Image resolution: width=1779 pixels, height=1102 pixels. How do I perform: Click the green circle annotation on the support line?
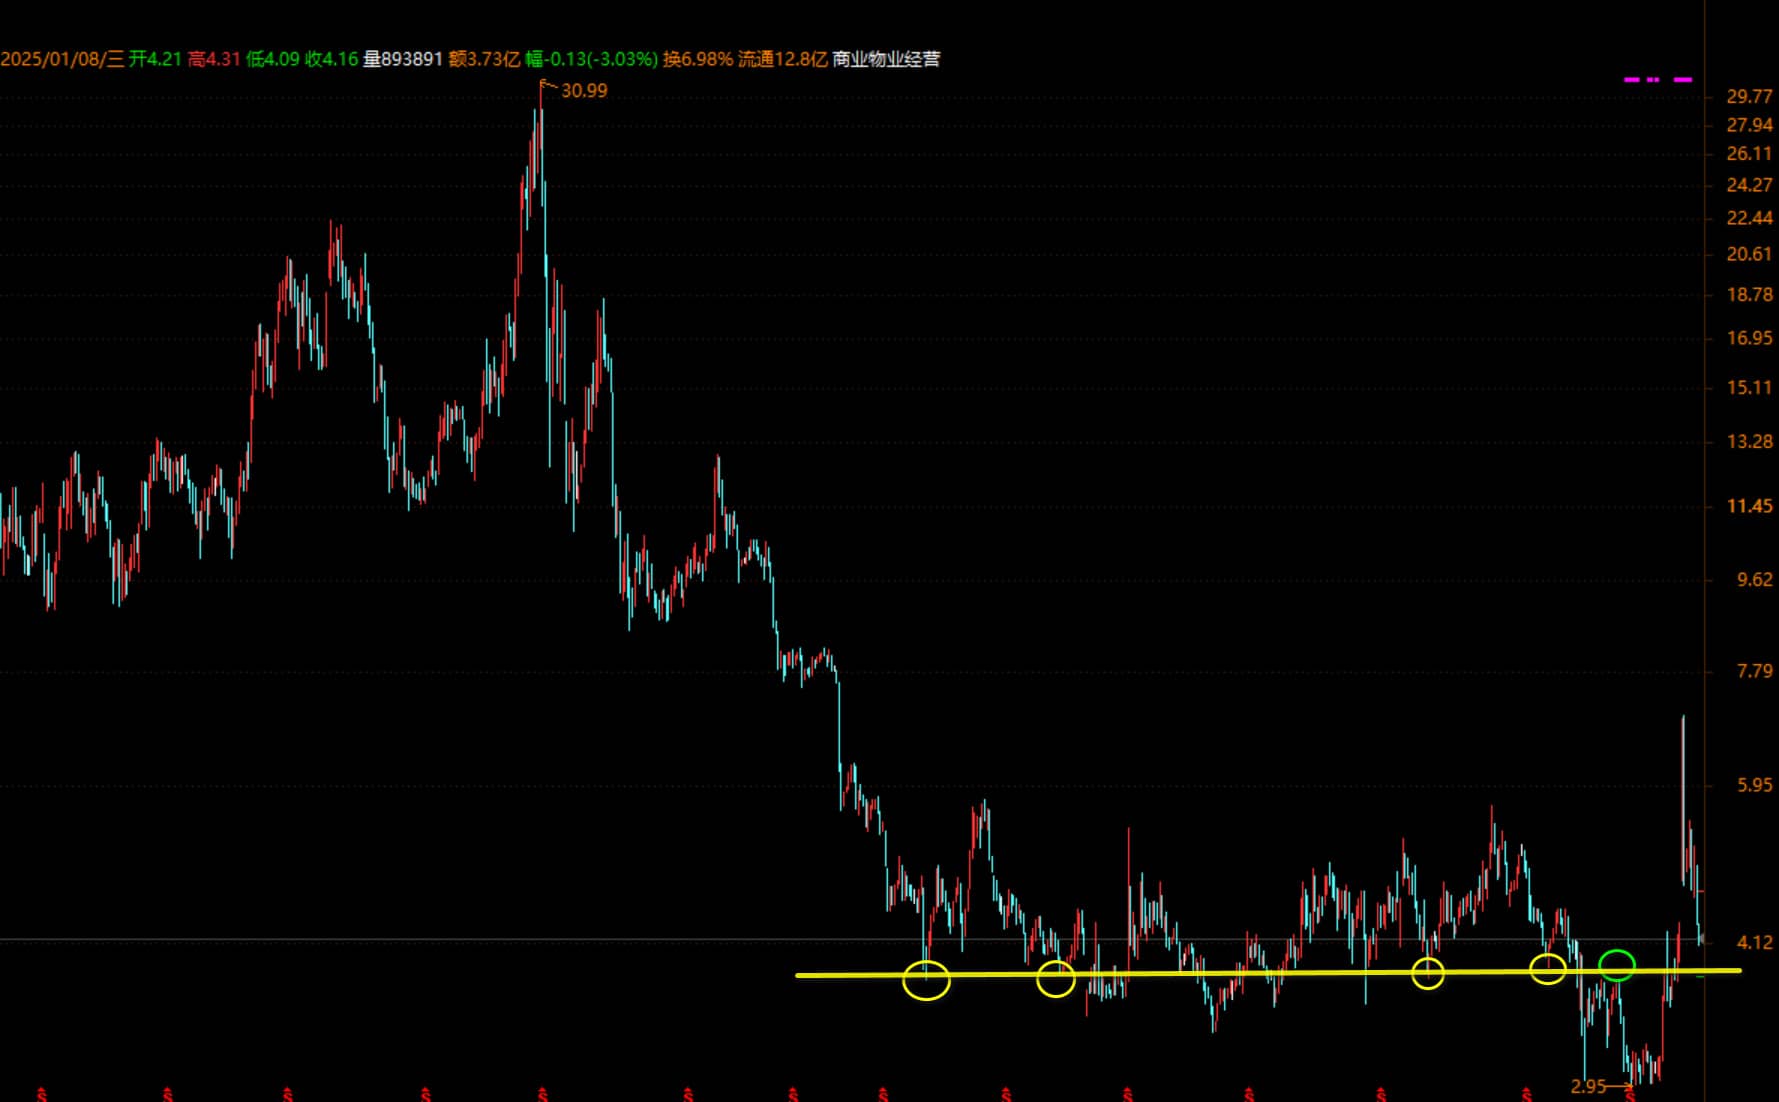1616,965
